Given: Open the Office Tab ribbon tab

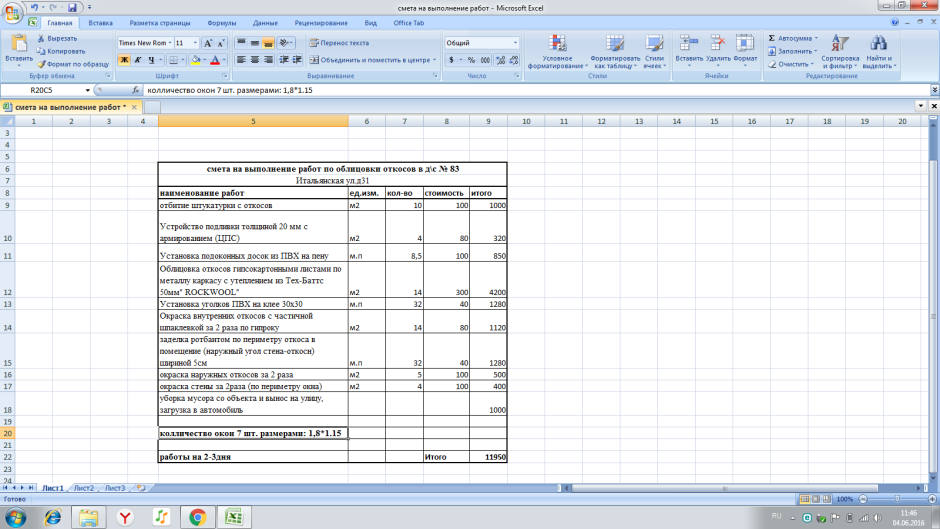Looking at the screenshot, I should coord(409,23).
